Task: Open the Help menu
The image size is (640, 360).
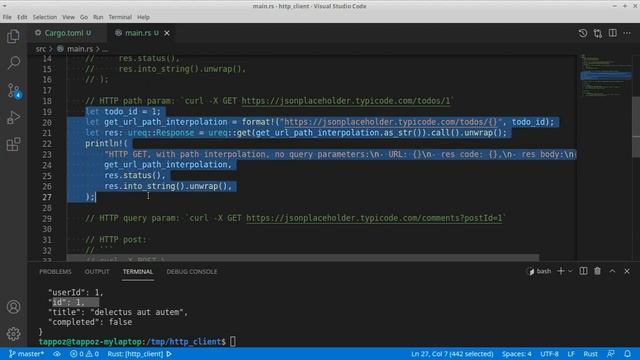Action: 143,17
